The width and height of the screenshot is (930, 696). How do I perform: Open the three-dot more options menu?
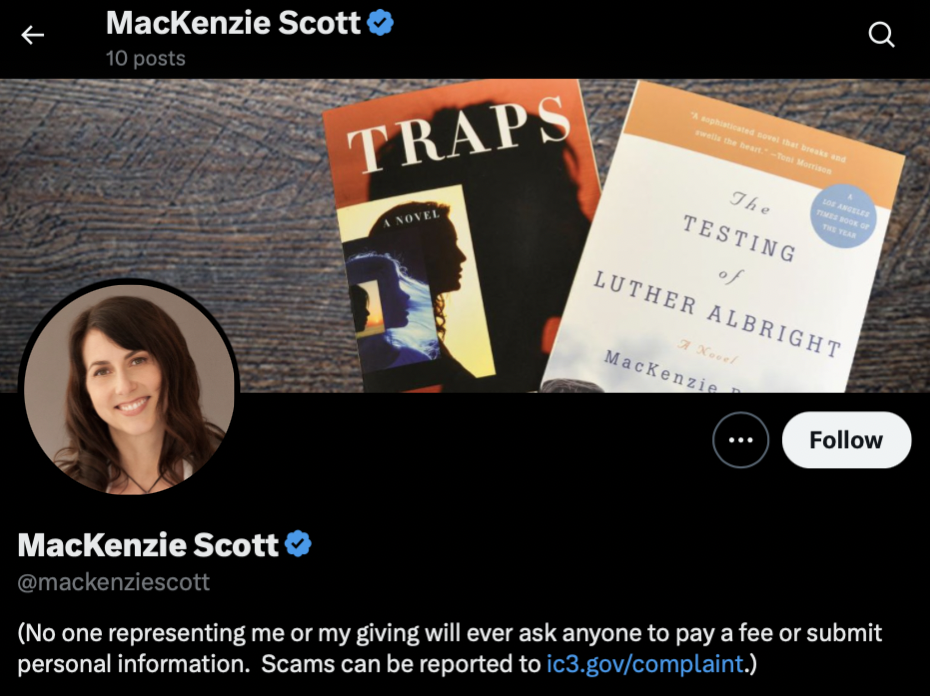(x=740, y=440)
